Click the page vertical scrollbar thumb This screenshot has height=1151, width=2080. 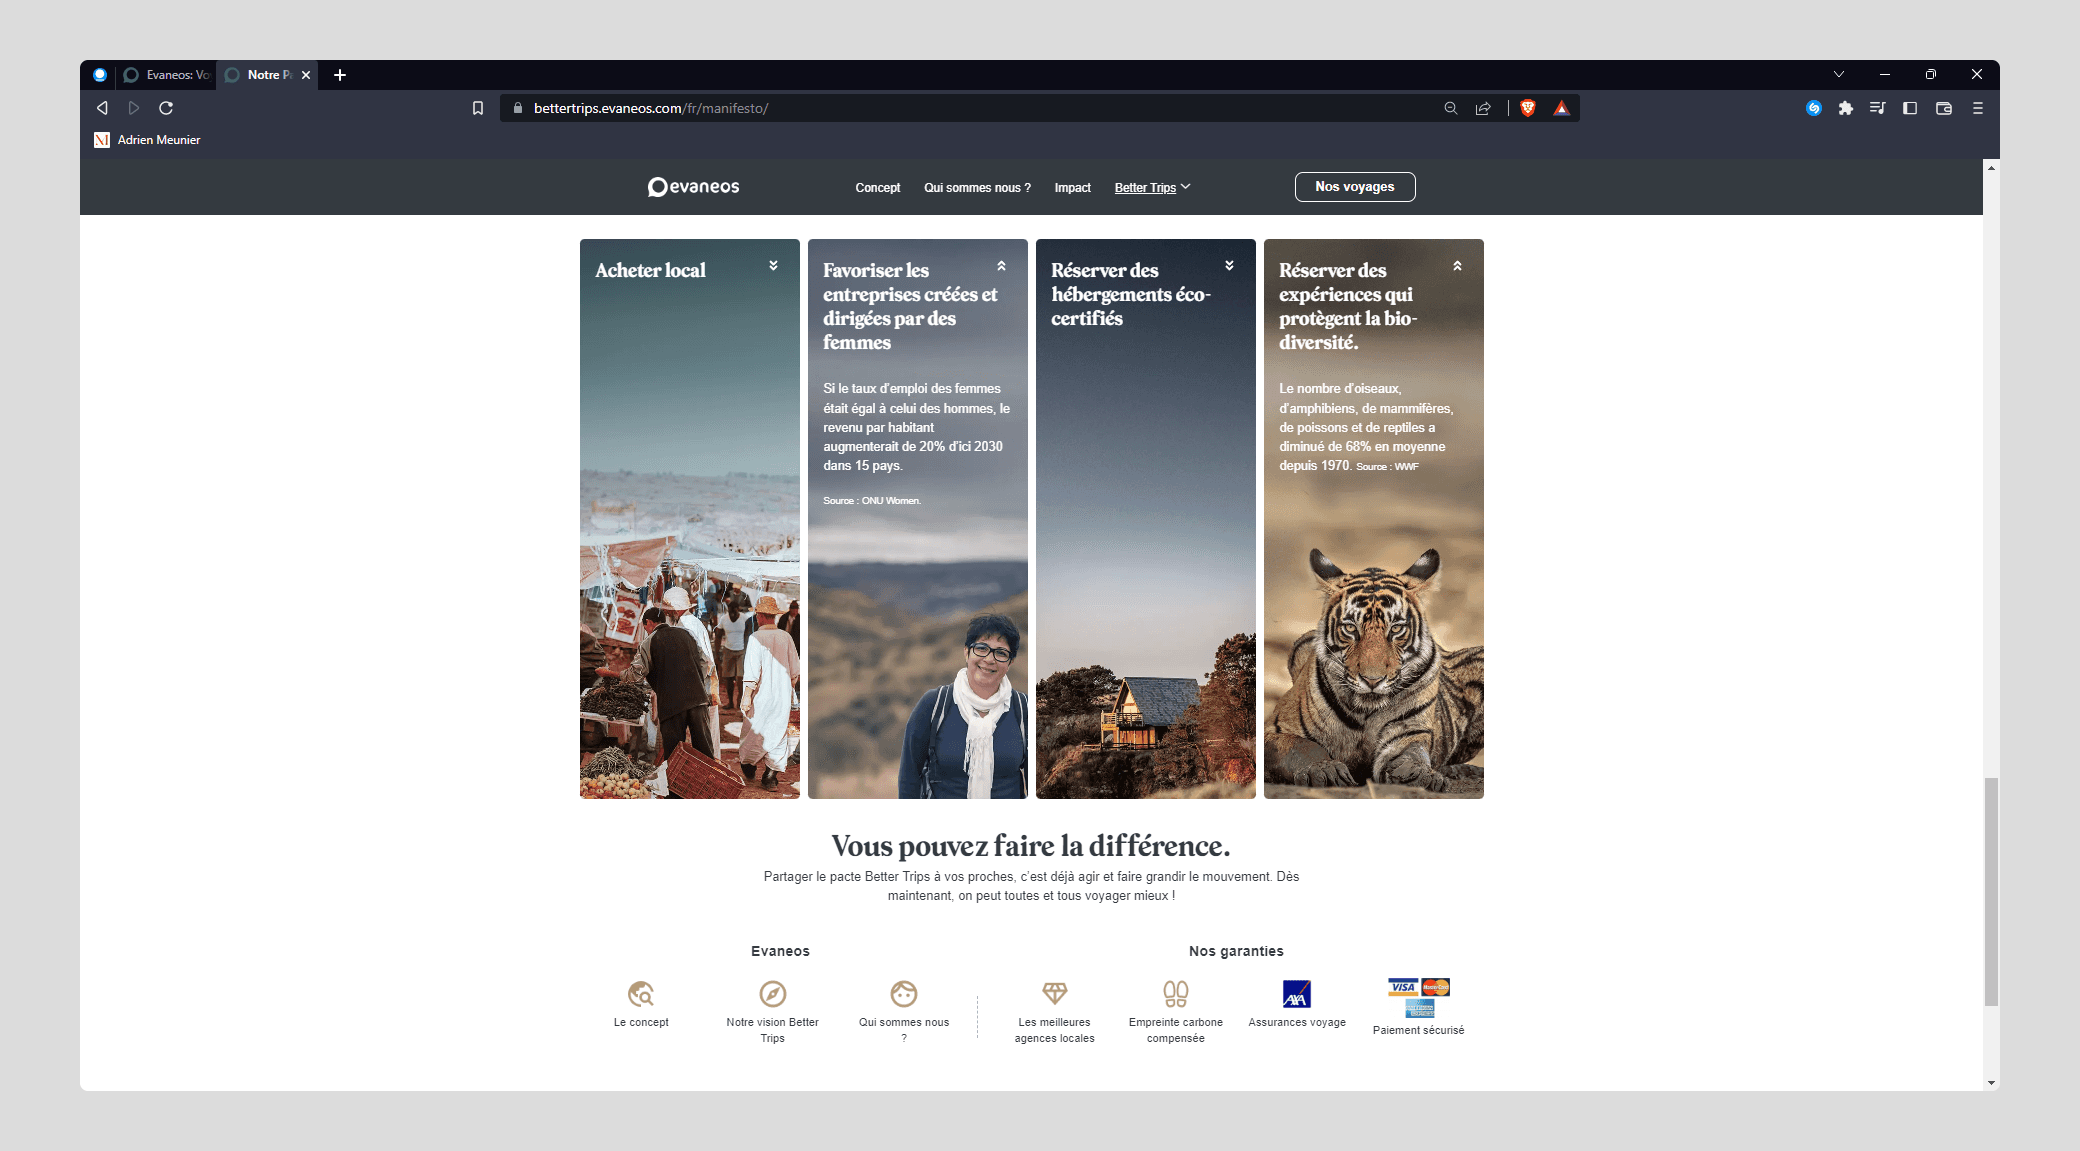point(1991,890)
